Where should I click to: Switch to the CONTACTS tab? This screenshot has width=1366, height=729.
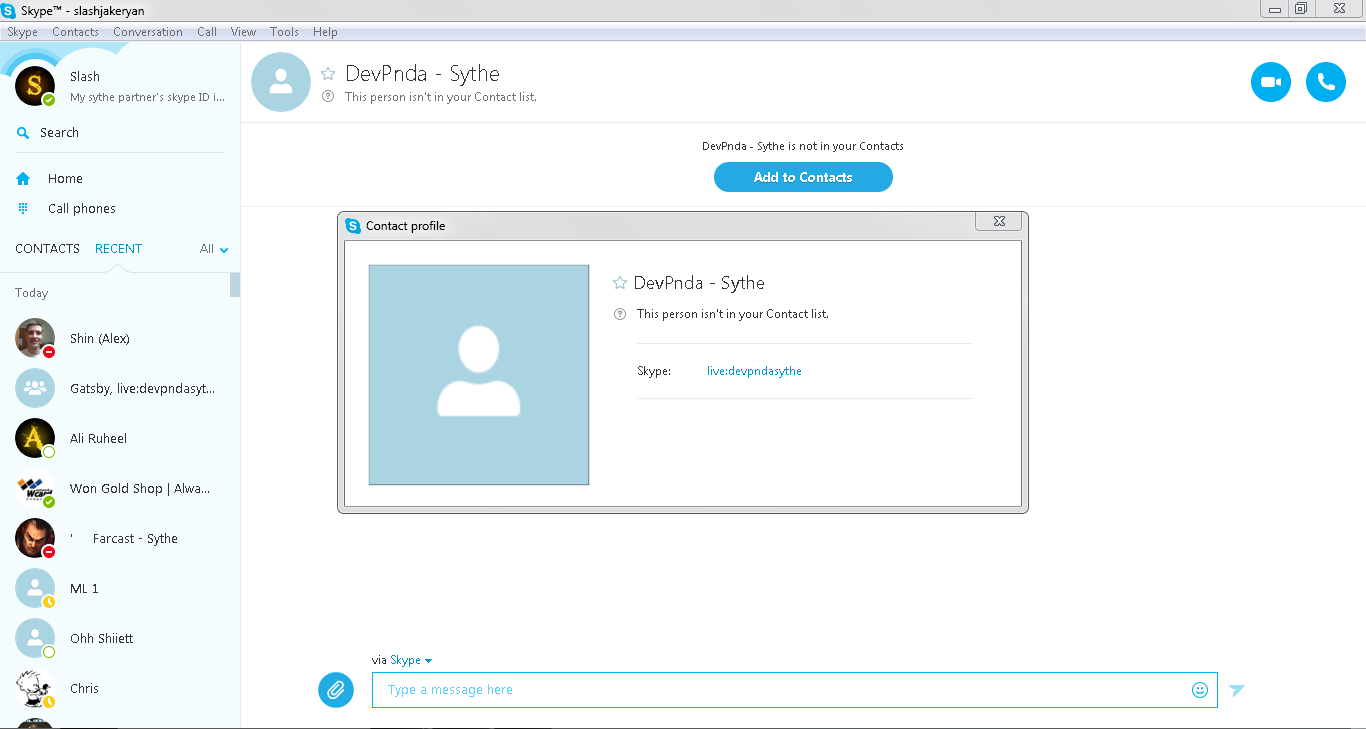[47, 249]
